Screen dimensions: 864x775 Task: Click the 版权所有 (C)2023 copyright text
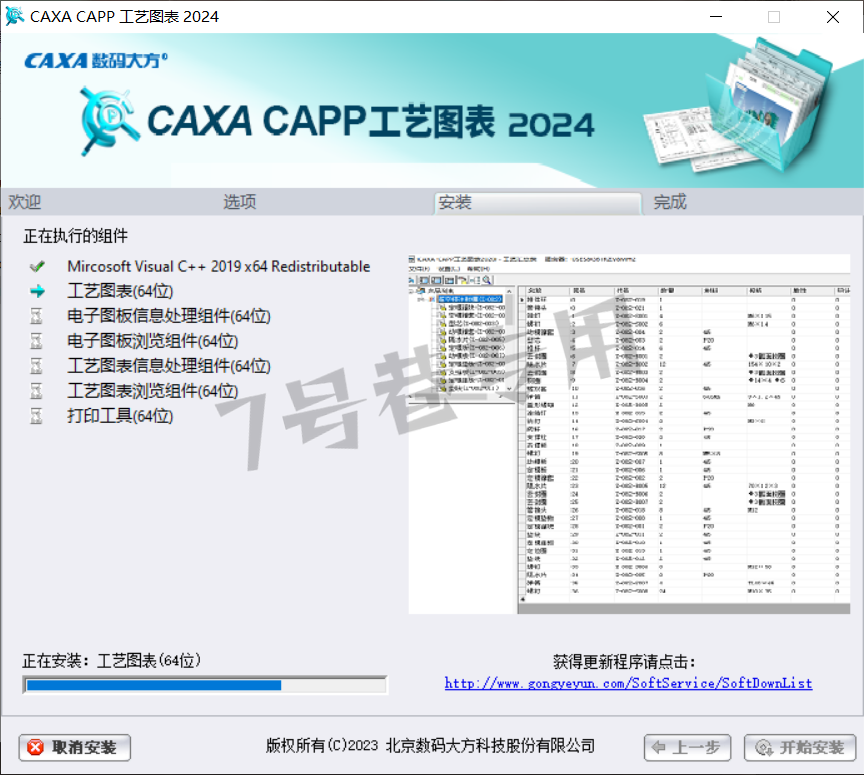point(430,746)
